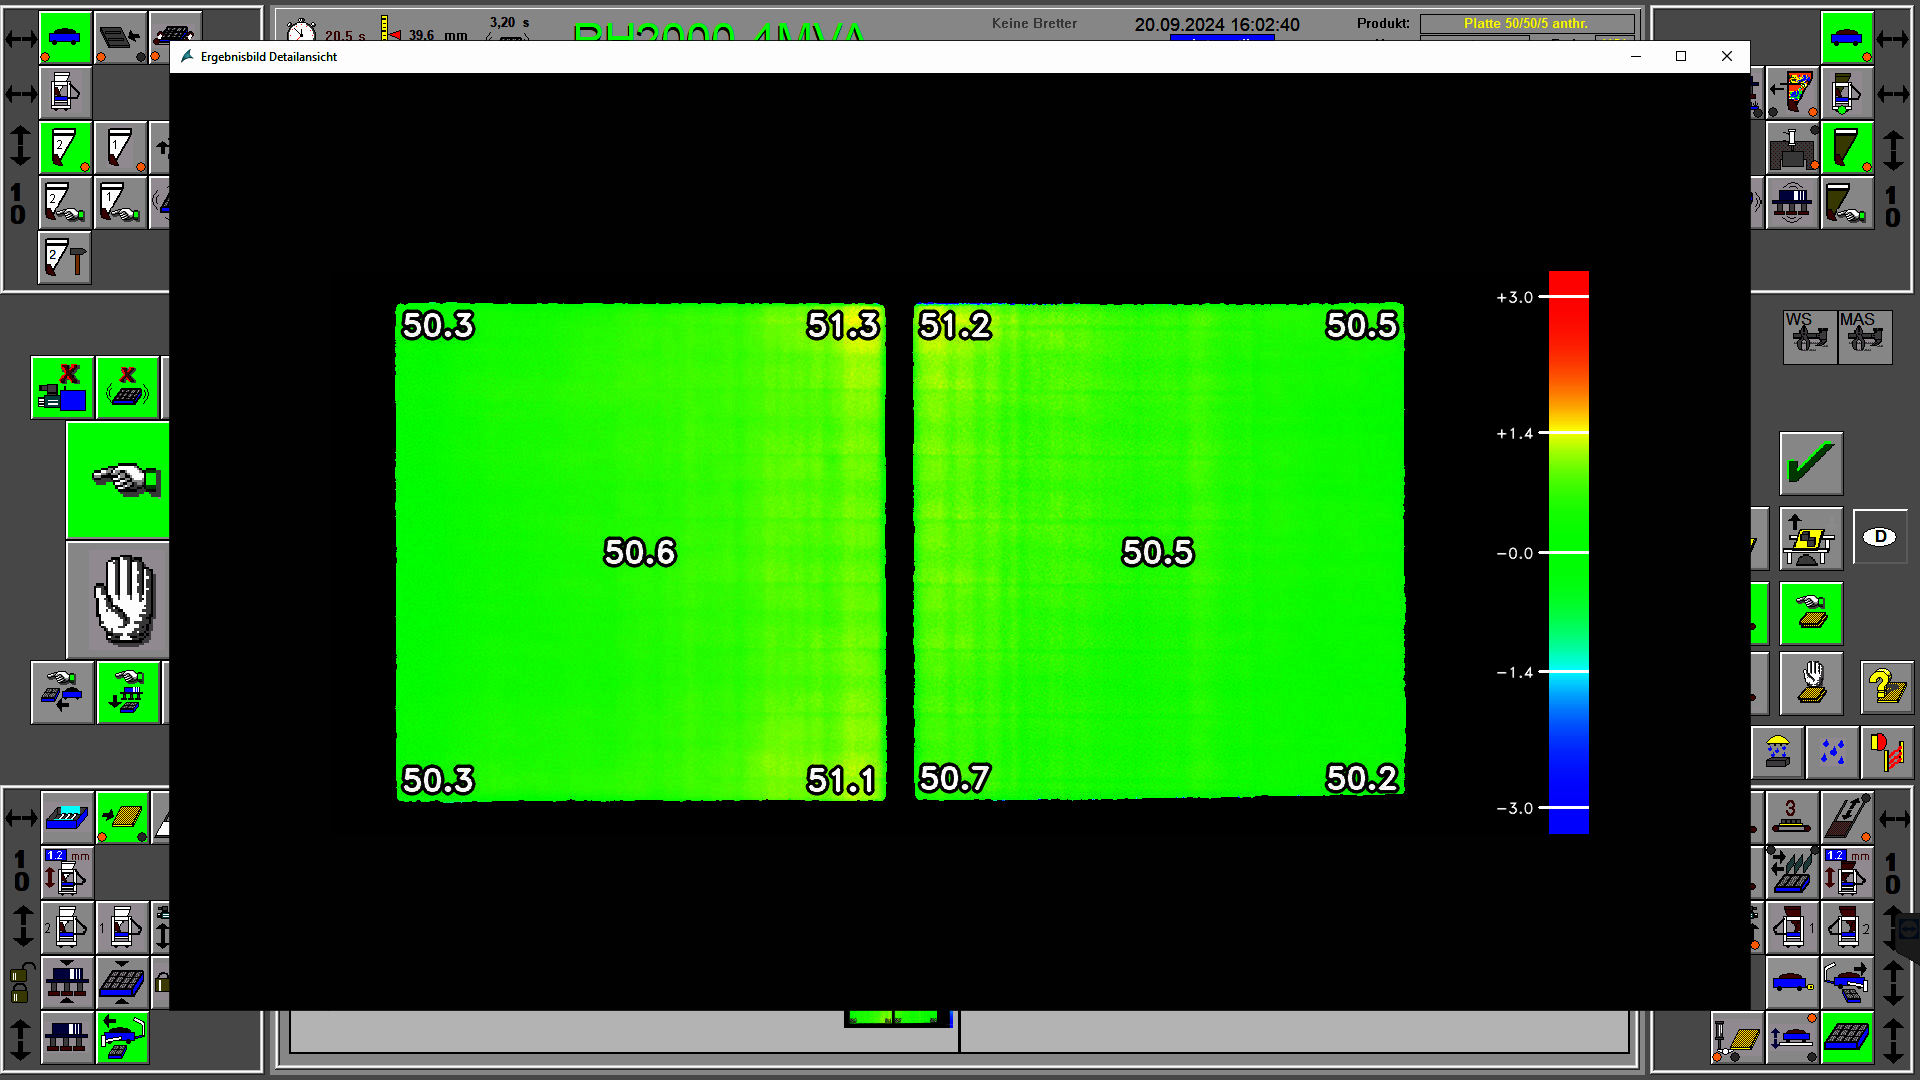Viewport: 1920px width, 1080px height.
Task: Click the green checkmark confirm button
Action: pyautogui.click(x=1811, y=463)
